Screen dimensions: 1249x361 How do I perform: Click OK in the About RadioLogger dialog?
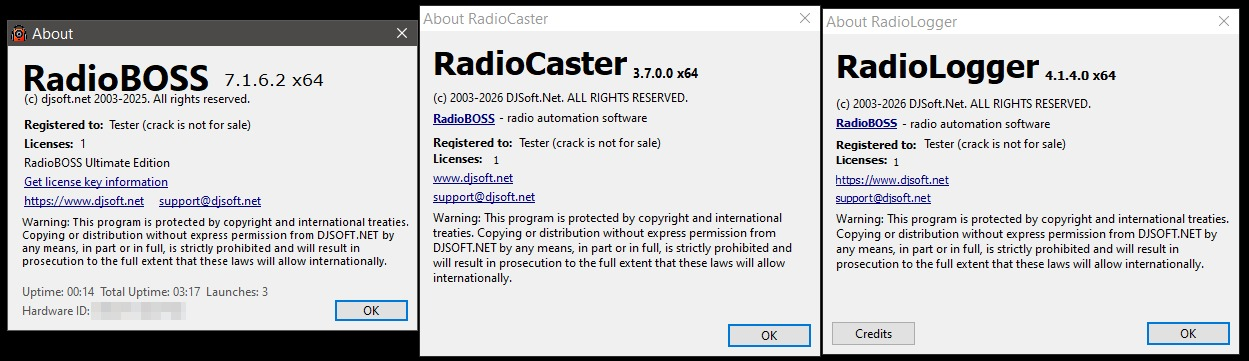click(1188, 333)
